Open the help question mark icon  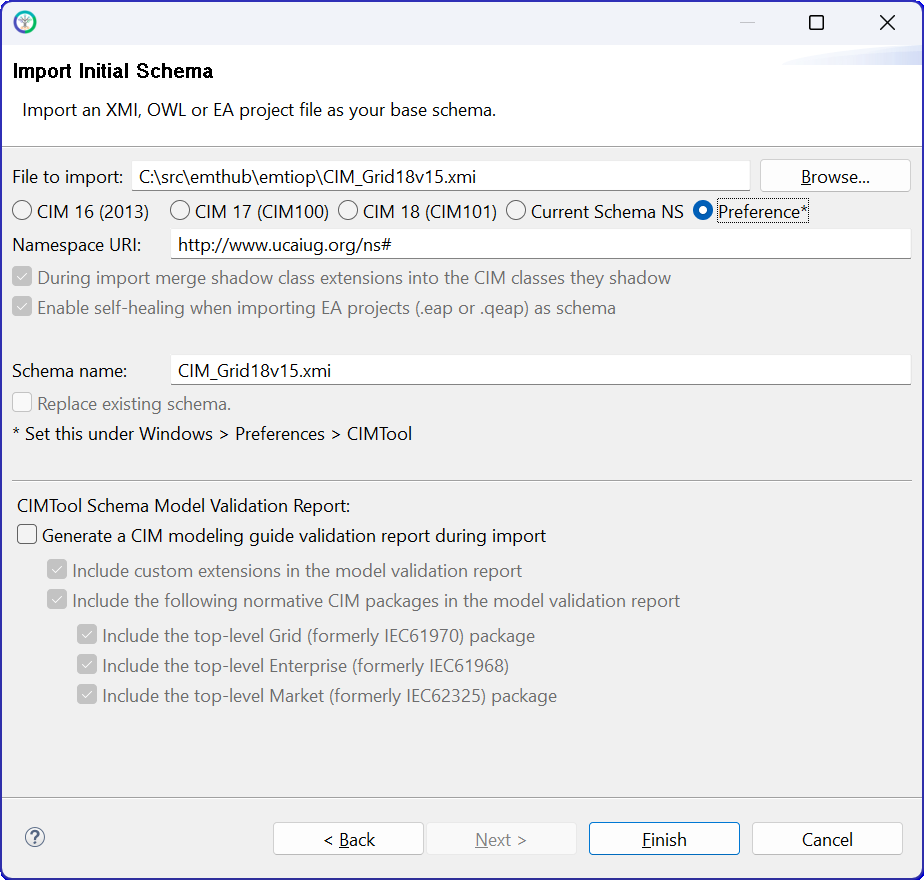(x=35, y=838)
